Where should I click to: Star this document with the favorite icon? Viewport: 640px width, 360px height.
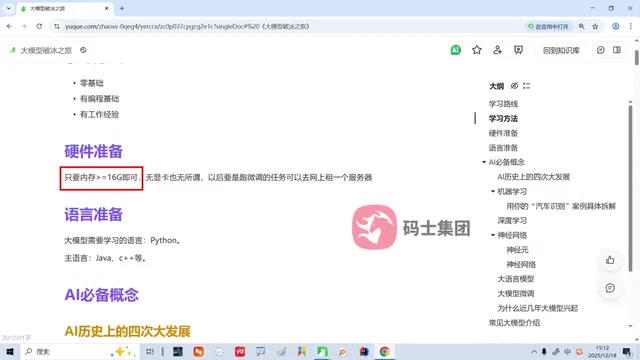click(x=476, y=50)
